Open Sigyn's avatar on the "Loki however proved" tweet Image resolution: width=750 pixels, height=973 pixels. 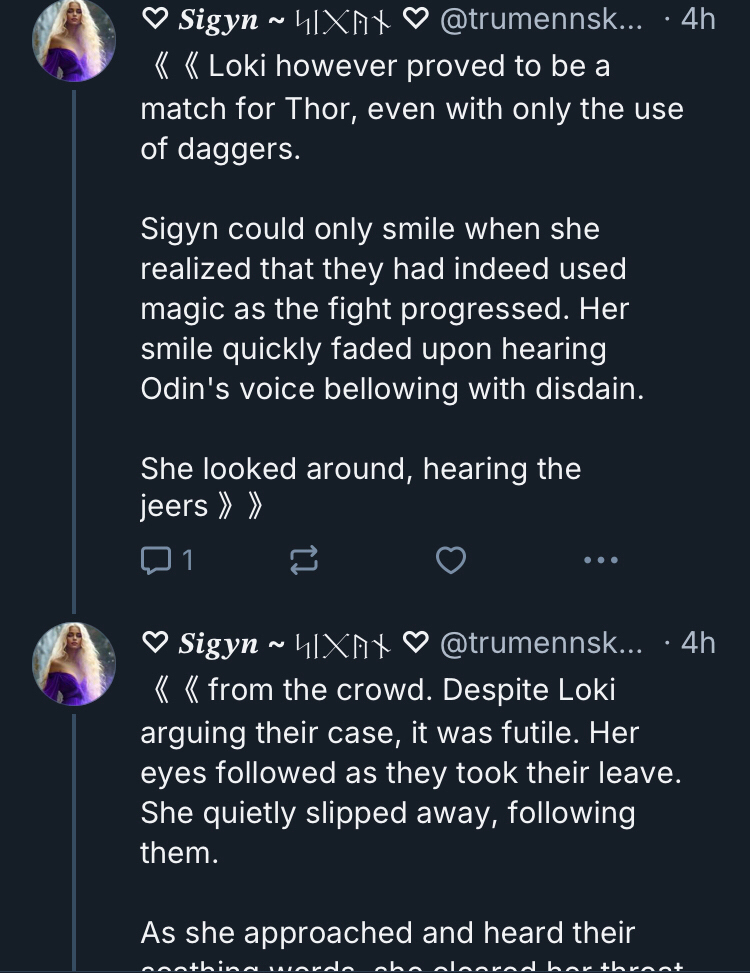(74, 41)
